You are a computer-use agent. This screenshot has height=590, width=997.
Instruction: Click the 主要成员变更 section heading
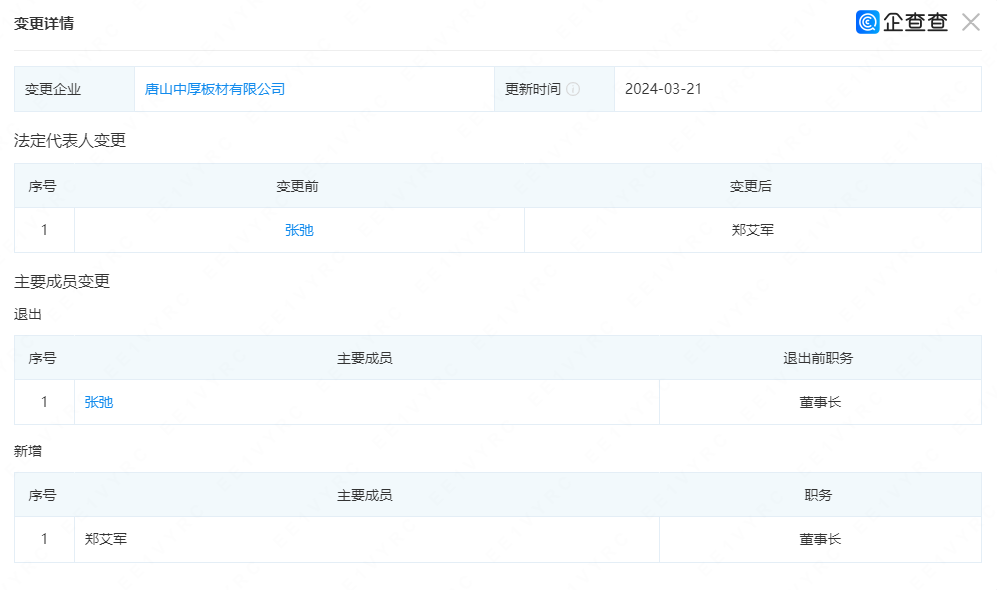click(62, 281)
